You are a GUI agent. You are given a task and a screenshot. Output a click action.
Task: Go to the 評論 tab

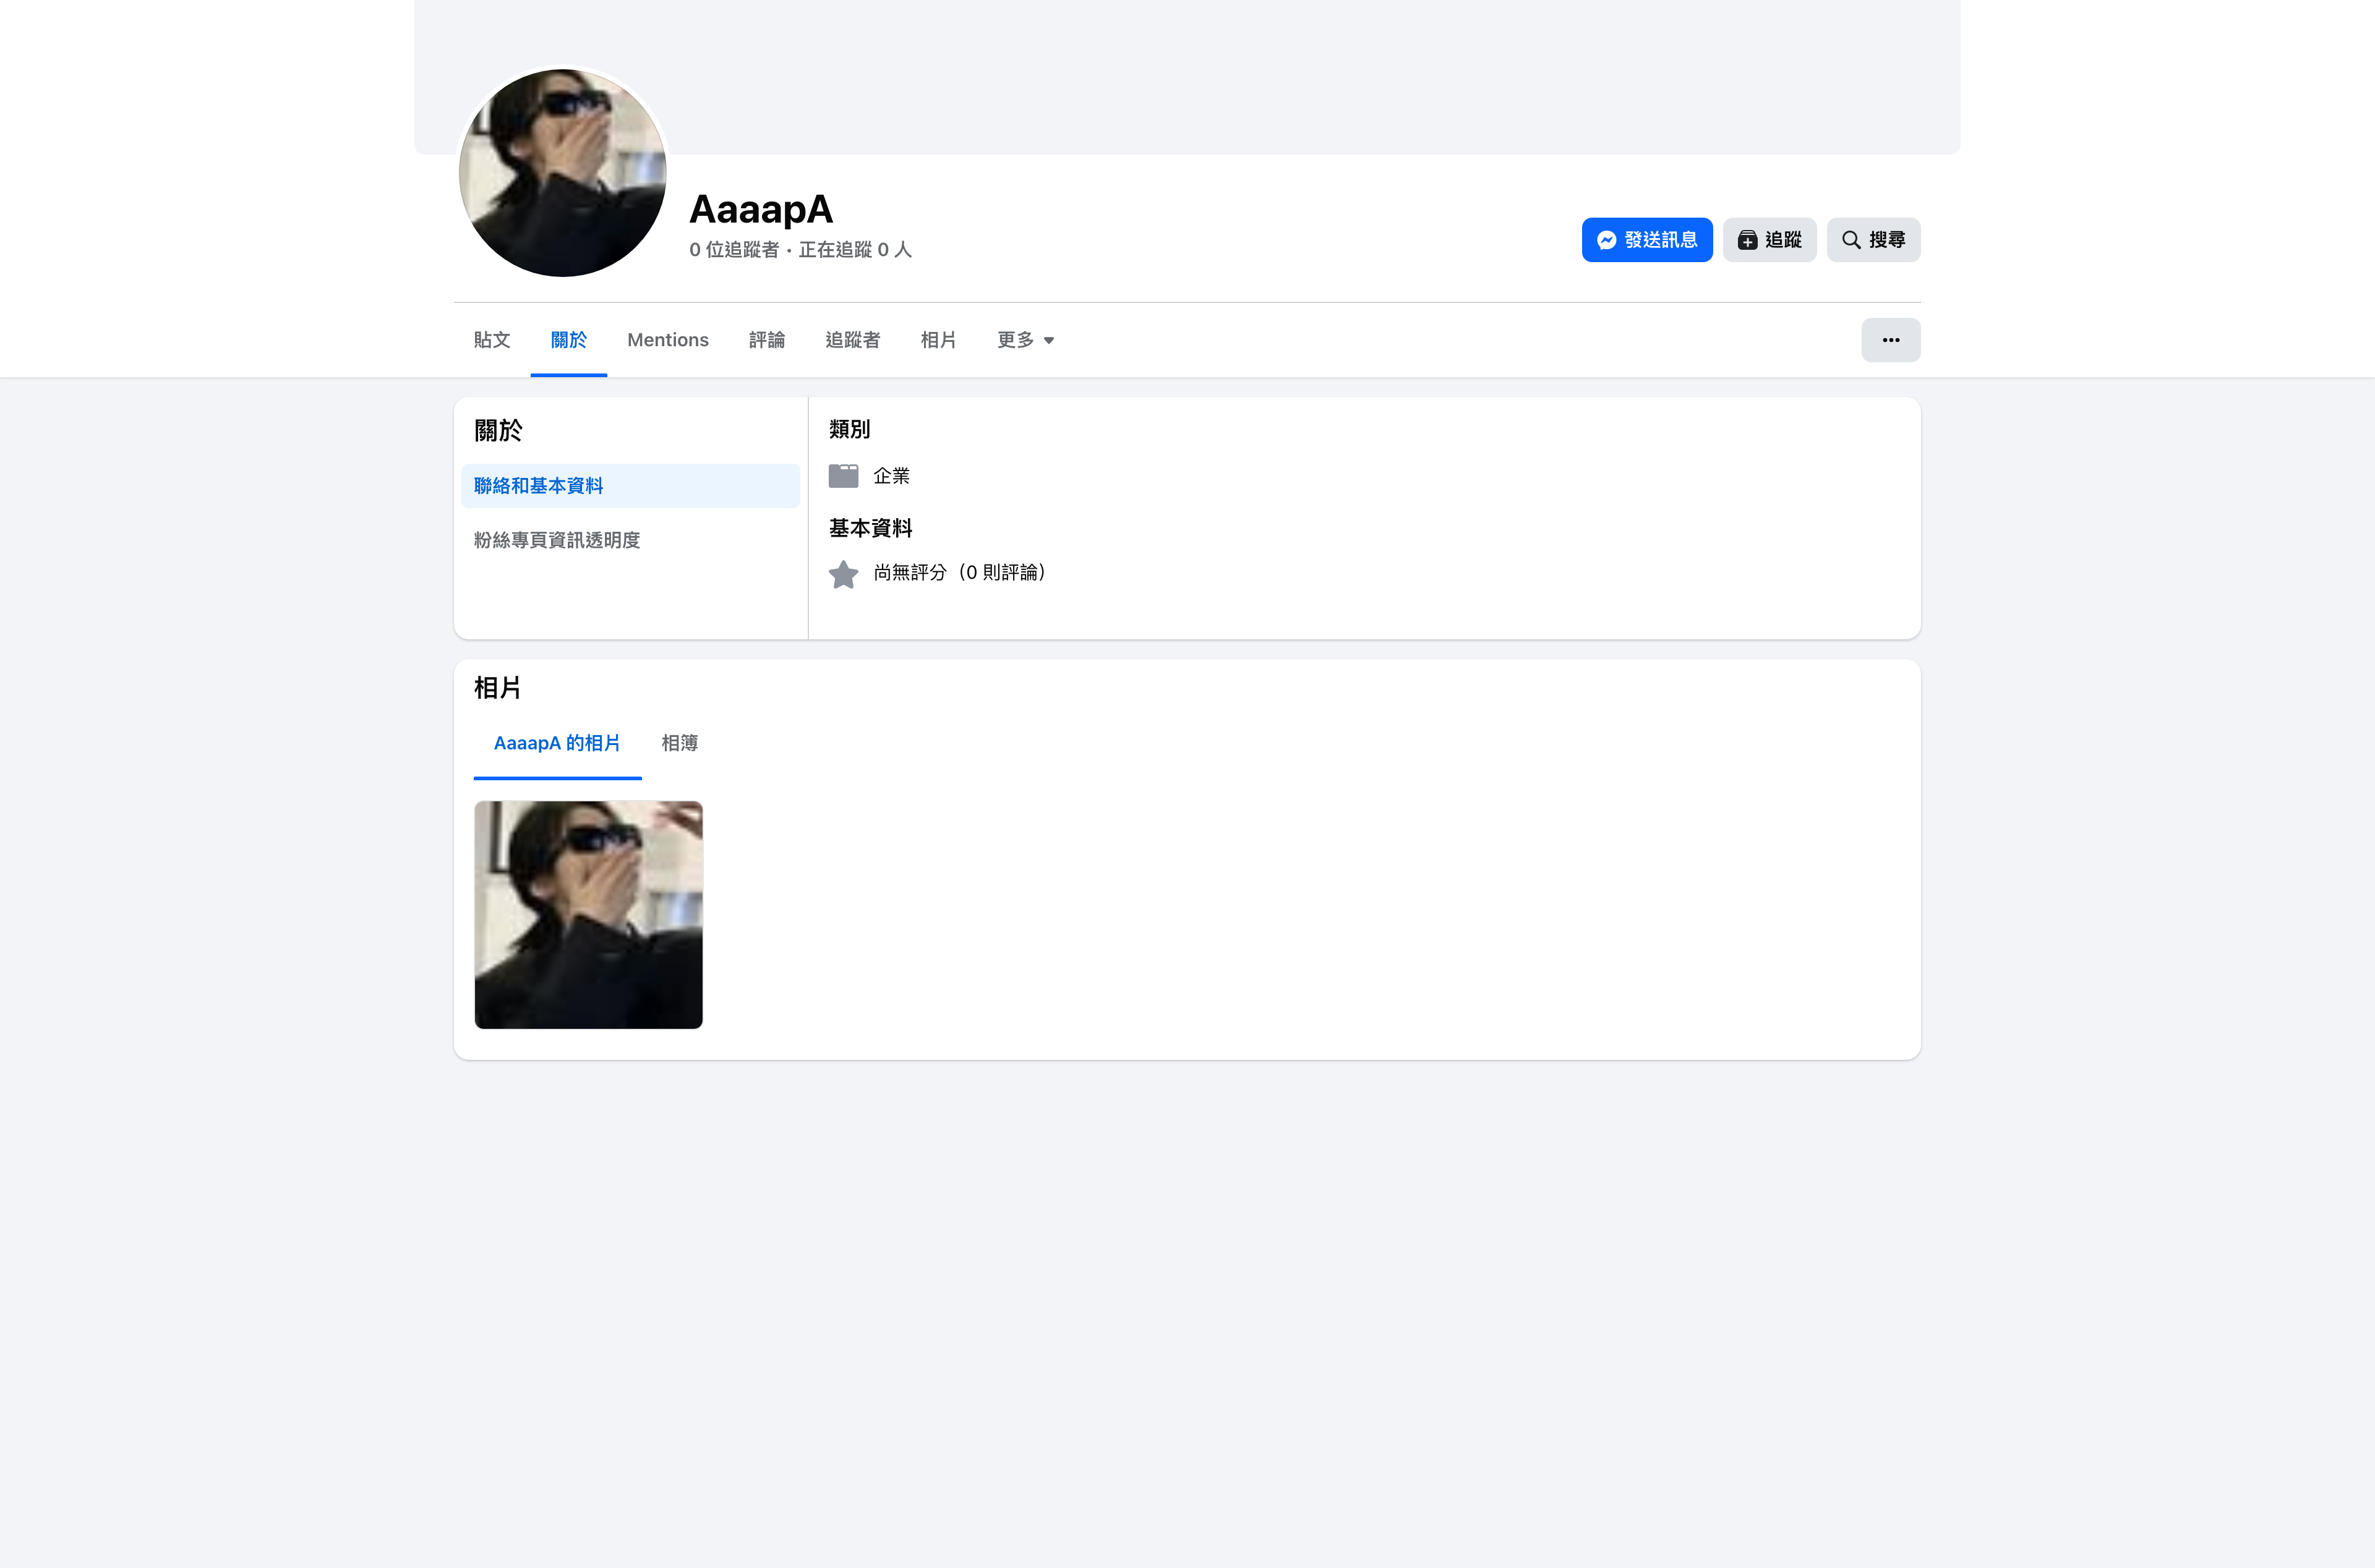[767, 340]
